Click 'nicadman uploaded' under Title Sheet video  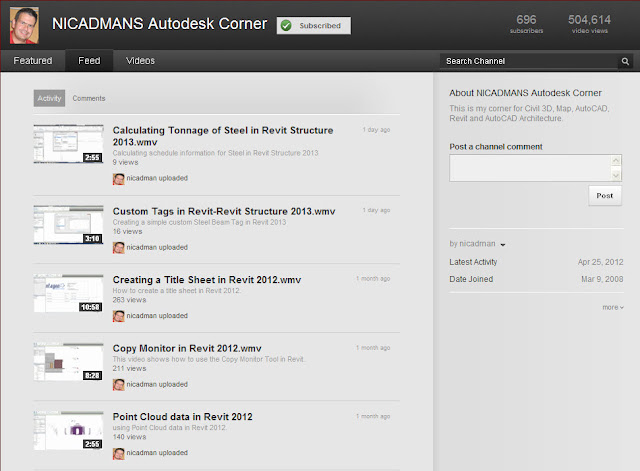[157, 316]
